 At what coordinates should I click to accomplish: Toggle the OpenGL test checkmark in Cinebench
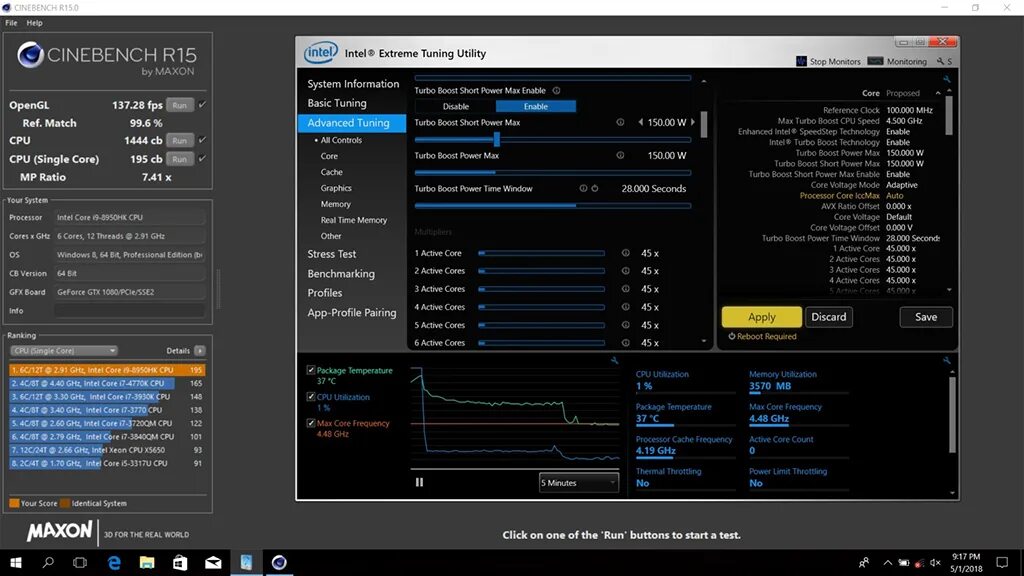pyautogui.click(x=202, y=104)
